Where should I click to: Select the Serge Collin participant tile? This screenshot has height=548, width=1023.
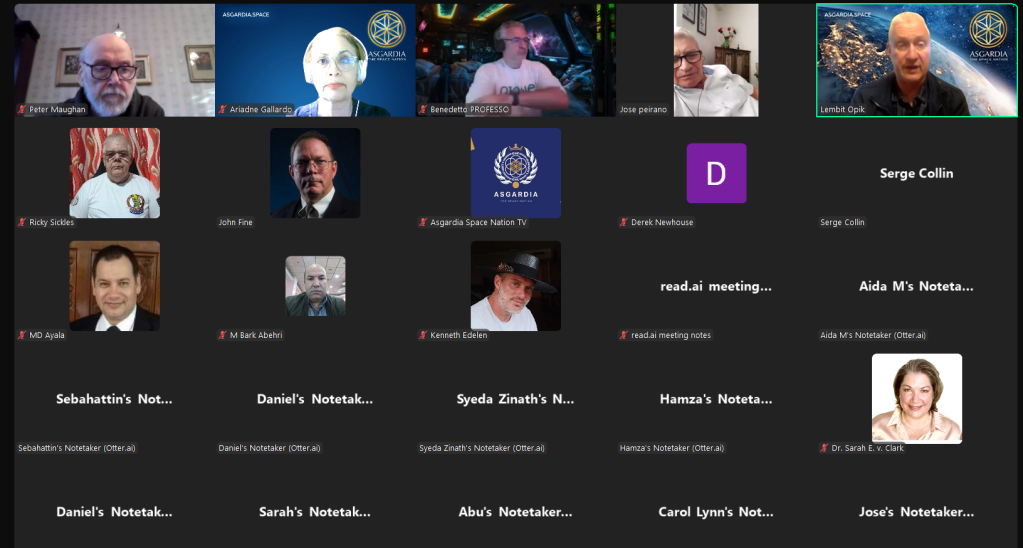click(x=916, y=174)
